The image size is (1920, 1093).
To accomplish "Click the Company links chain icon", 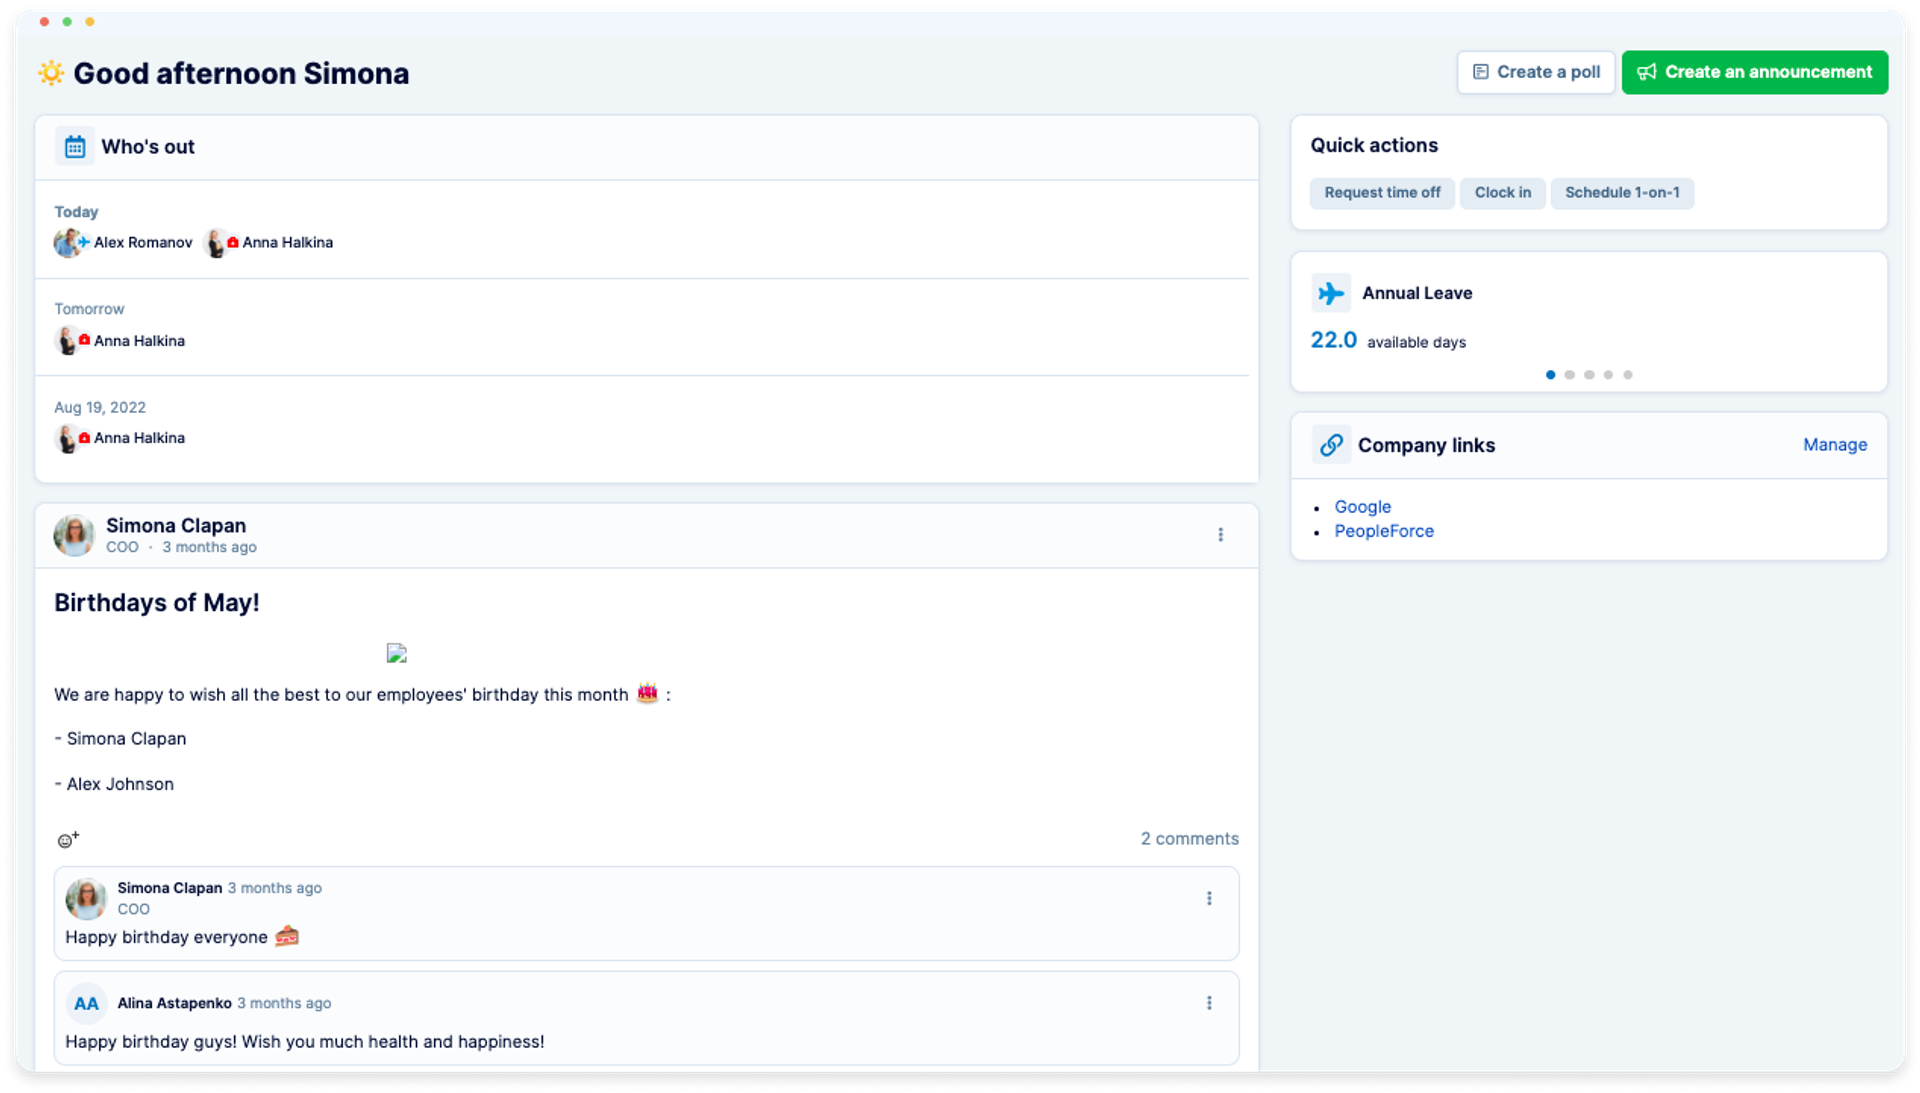I will 1331,445.
